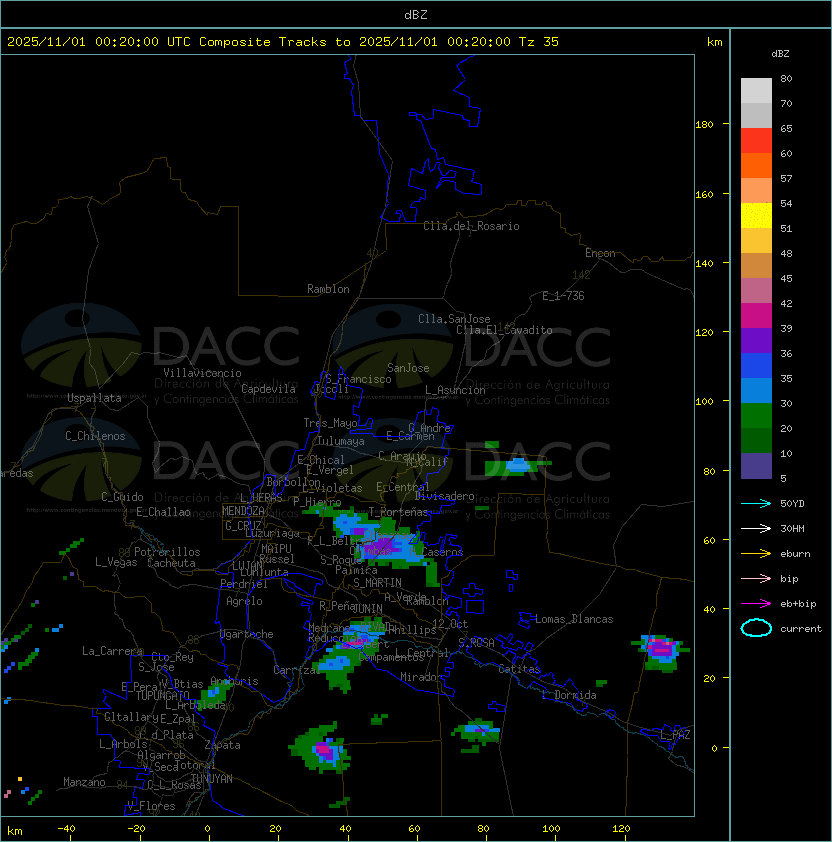Click the 'Uspallata' place label
Viewport: 832px width, 842px height.
click(x=94, y=398)
